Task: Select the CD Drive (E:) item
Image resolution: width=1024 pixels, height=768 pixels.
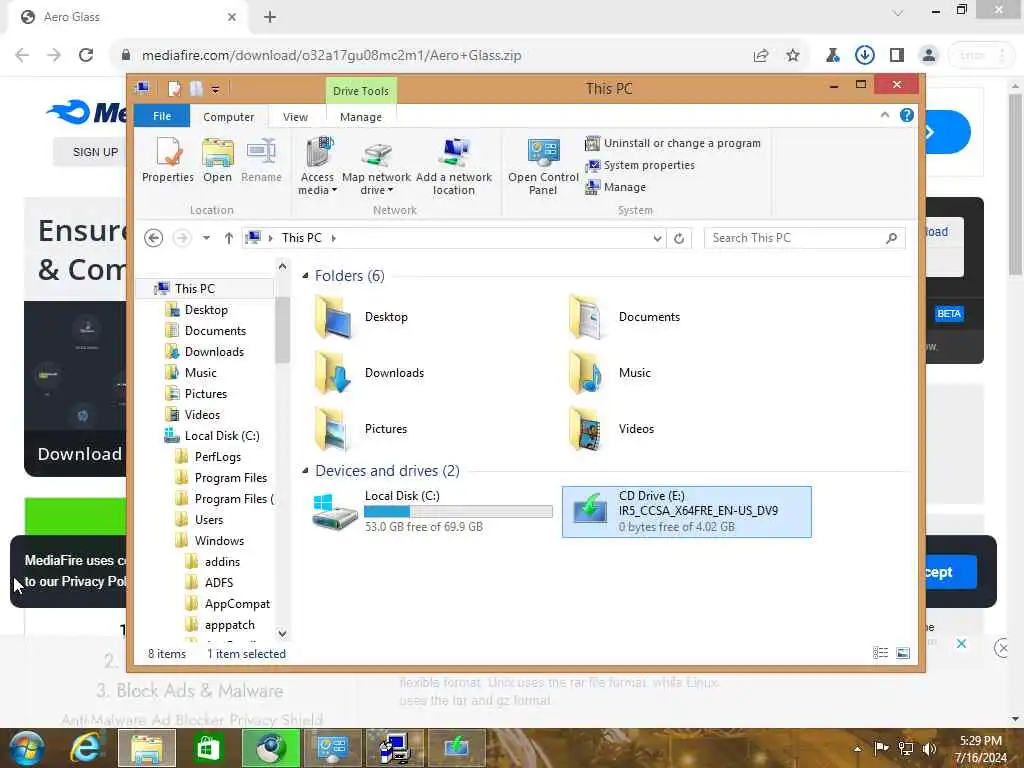Action: tap(686, 512)
